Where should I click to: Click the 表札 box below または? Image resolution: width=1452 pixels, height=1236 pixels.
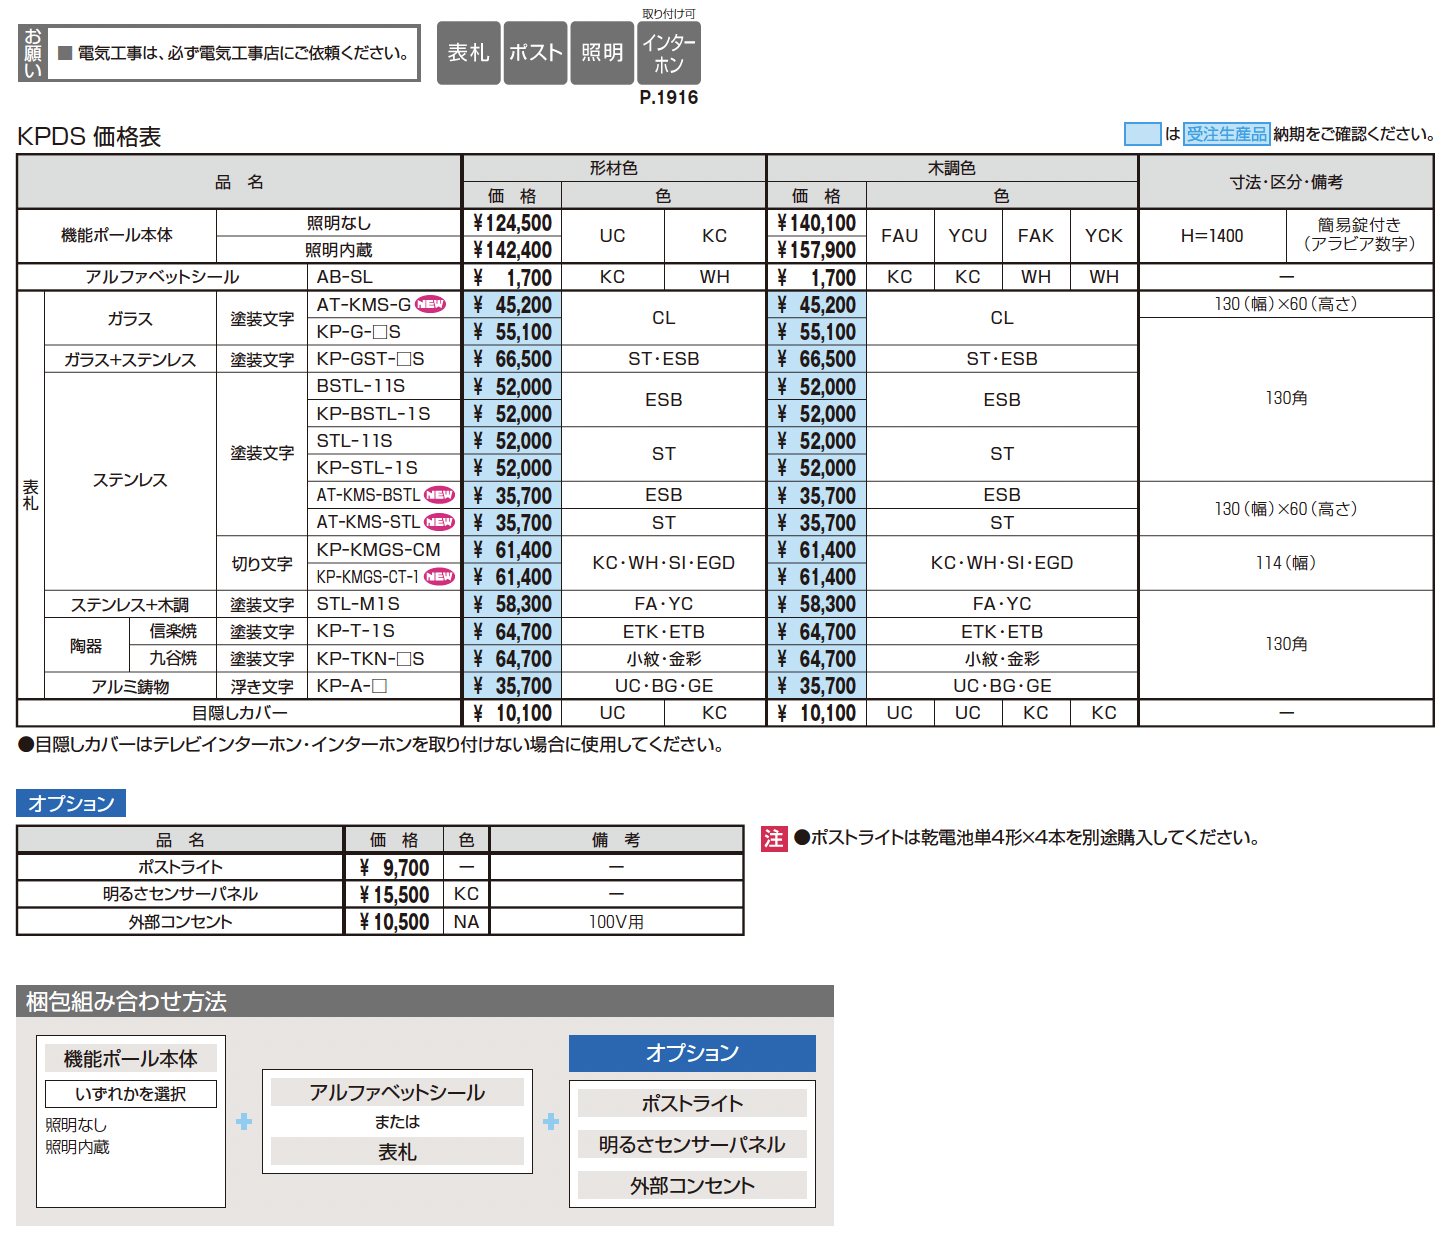coord(397,1151)
